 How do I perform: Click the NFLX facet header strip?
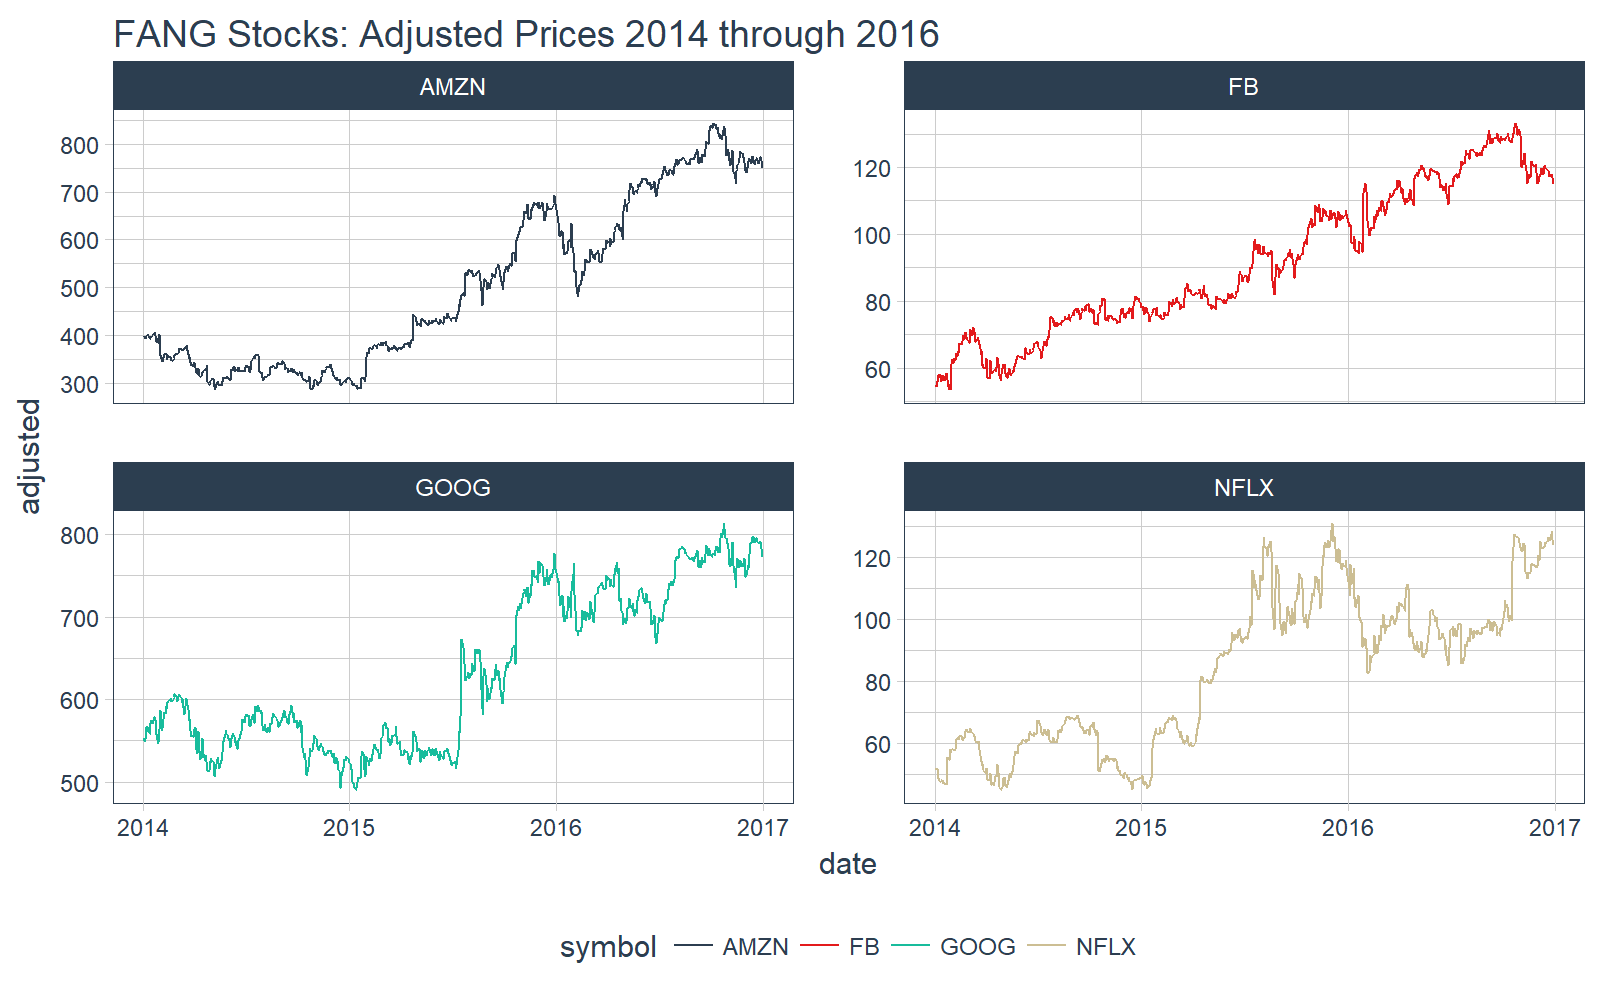pos(1244,487)
